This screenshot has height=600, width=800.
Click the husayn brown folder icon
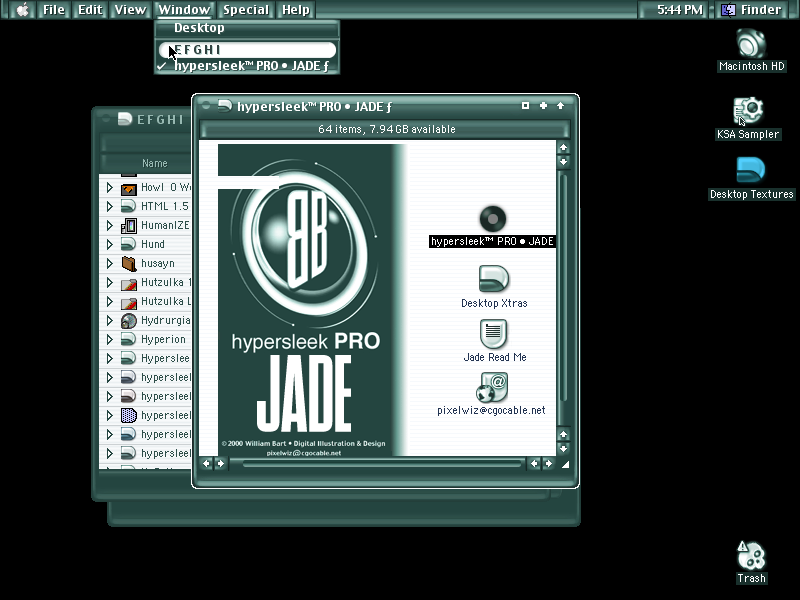pos(129,264)
